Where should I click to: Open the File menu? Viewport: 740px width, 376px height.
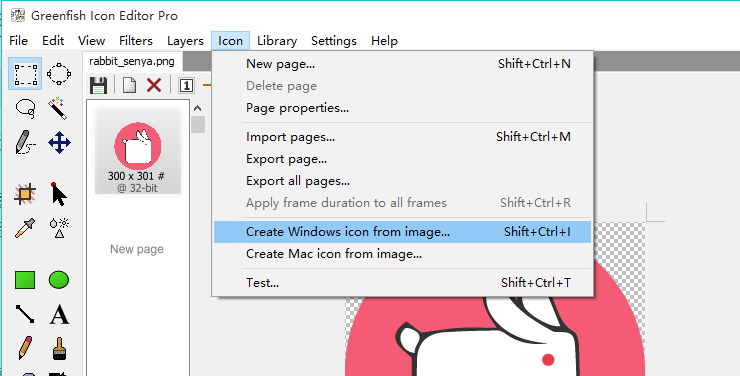(x=18, y=41)
